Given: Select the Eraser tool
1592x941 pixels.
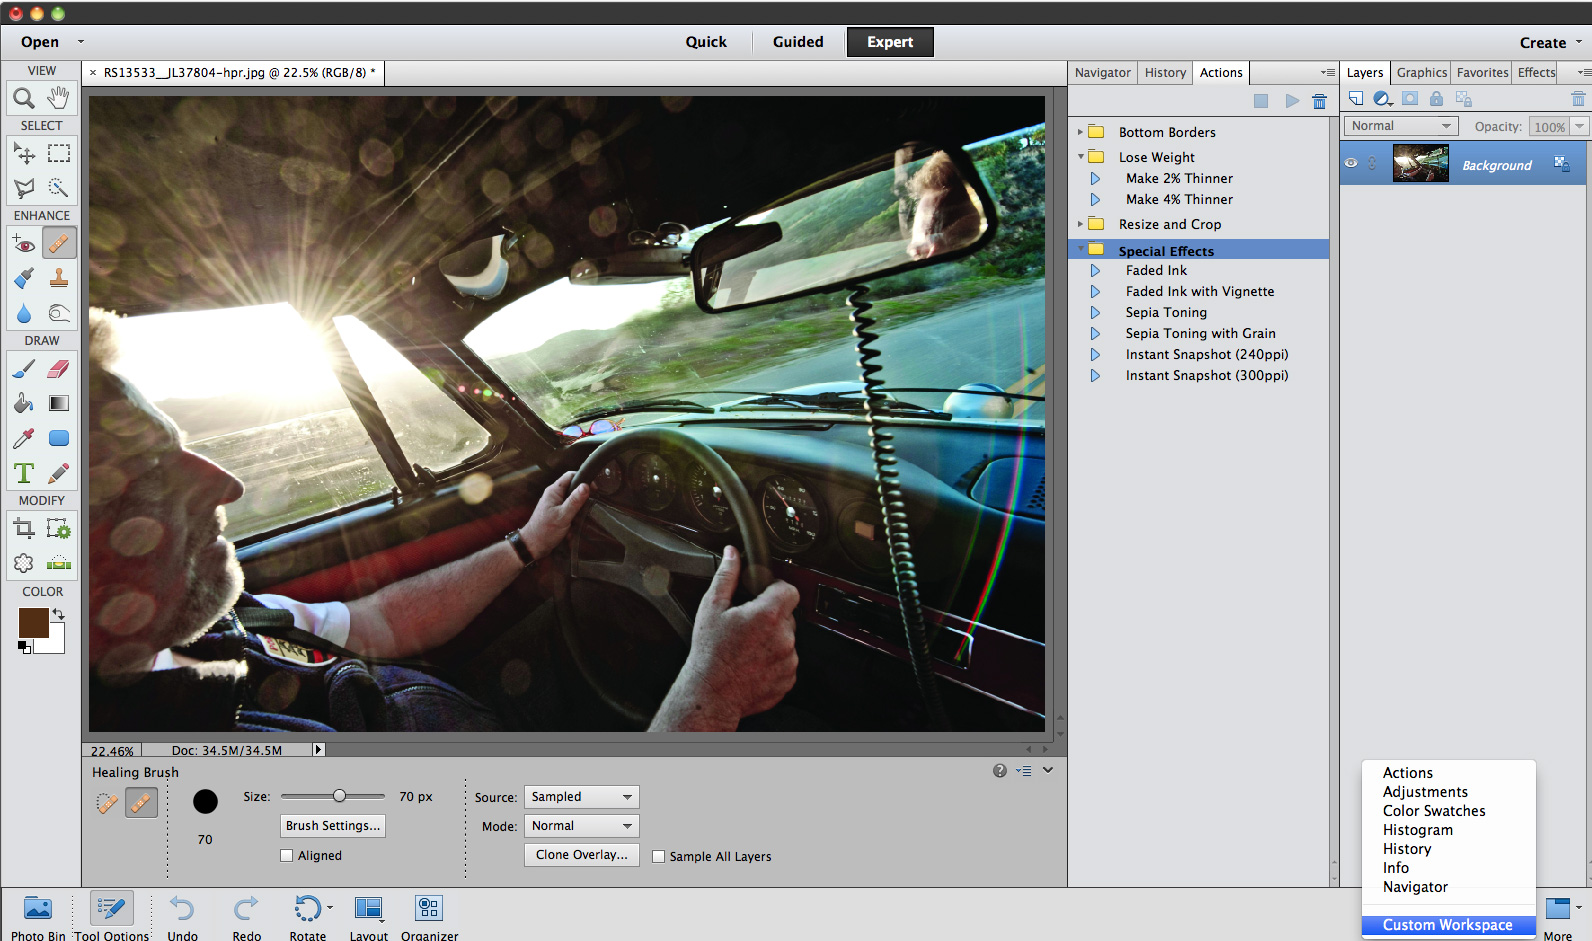Looking at the screenshot, I should 59,368.
